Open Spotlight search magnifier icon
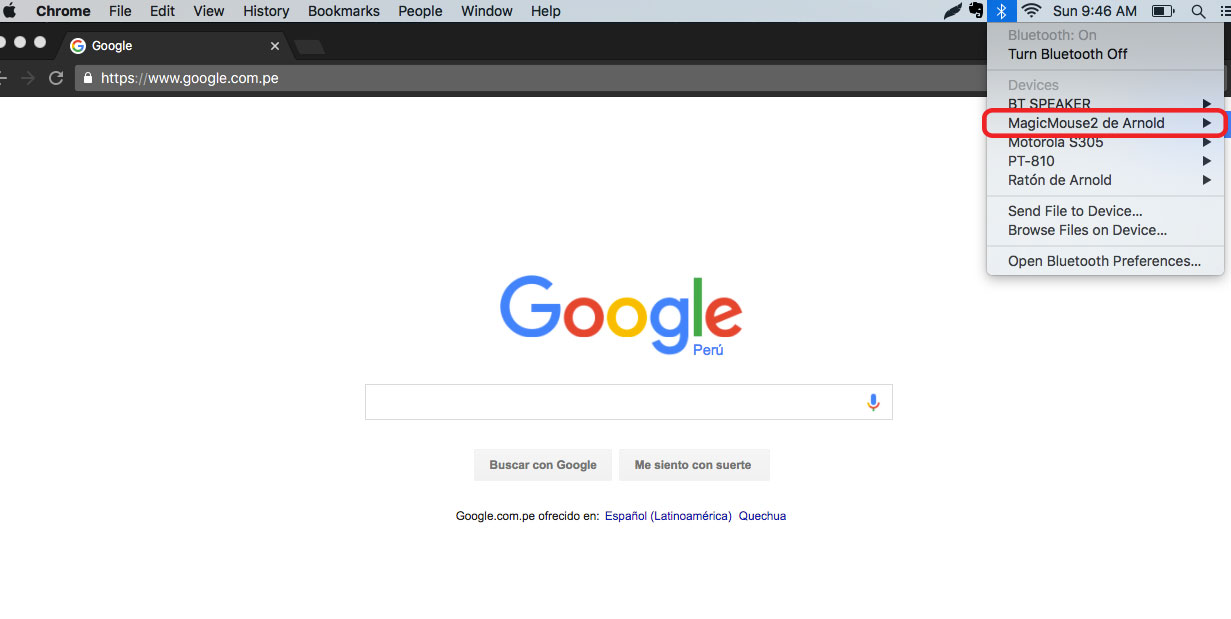Viewport: 1231px width, 619px height. [1198, 11]
